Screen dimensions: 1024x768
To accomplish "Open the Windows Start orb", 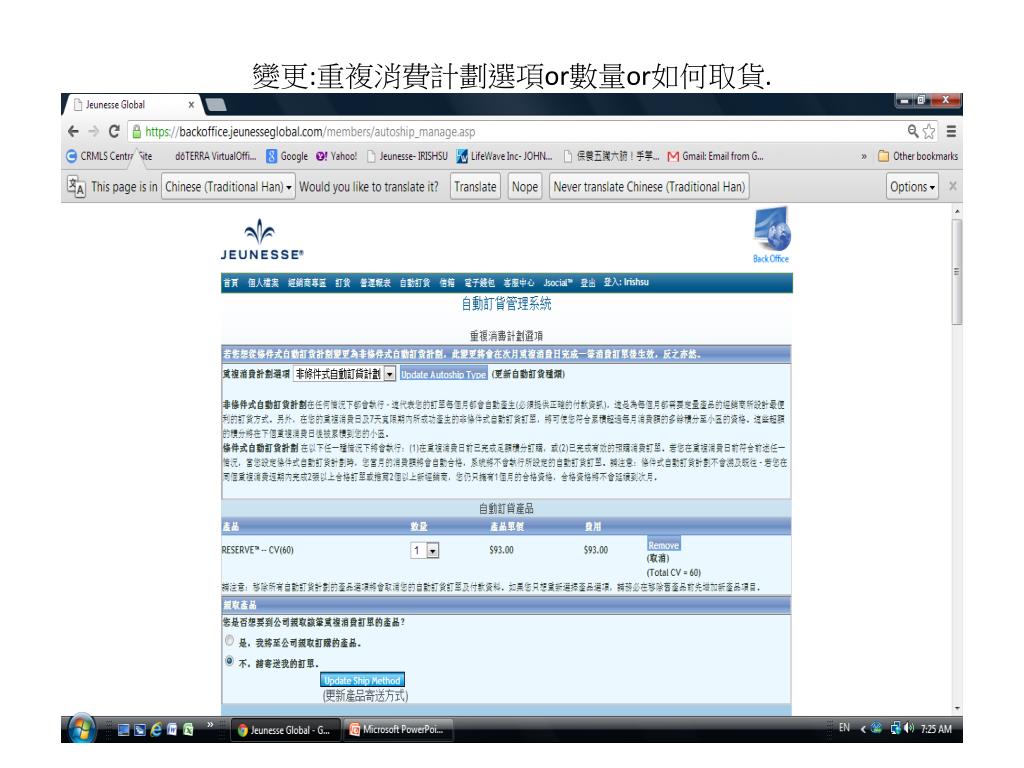I will 82,728.
